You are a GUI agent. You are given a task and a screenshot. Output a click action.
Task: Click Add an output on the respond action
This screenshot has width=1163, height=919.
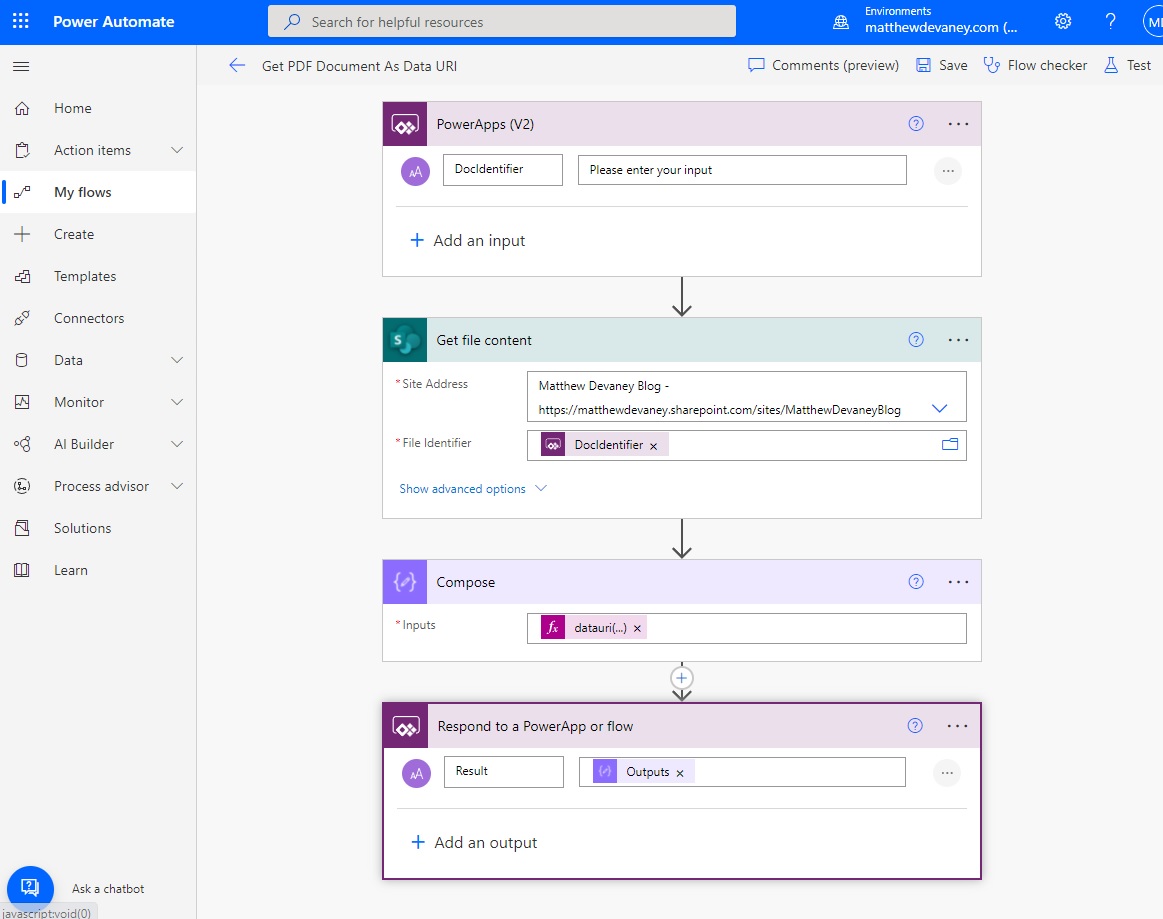474,842
